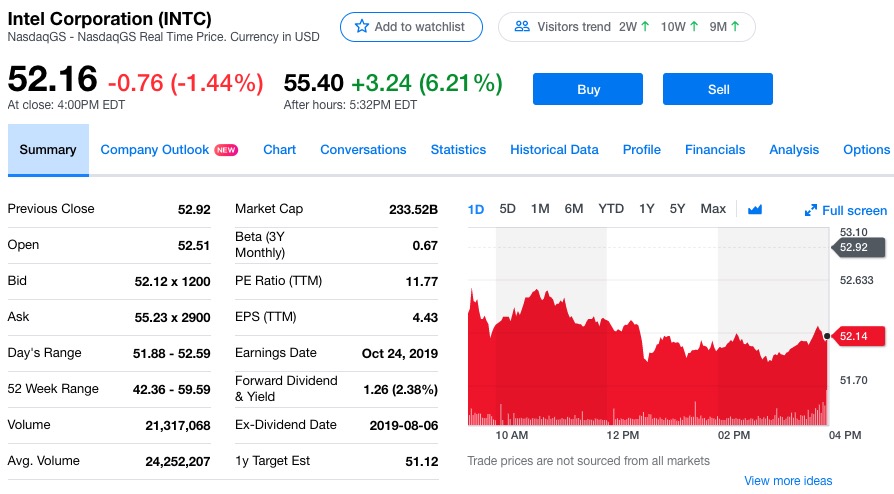Click the dividend yield 1.26 (2.38%)
Image resolution: width=894 pixels, height=494 pixels.
click(x=400, y=390)
